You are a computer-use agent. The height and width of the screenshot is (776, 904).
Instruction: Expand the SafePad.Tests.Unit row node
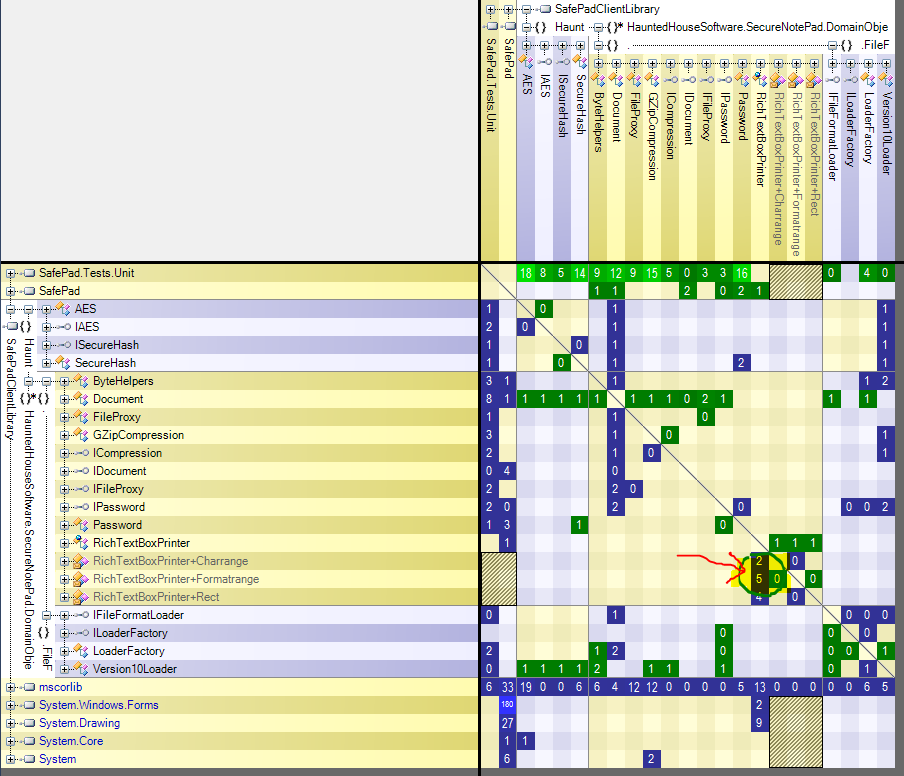point(11,273)
